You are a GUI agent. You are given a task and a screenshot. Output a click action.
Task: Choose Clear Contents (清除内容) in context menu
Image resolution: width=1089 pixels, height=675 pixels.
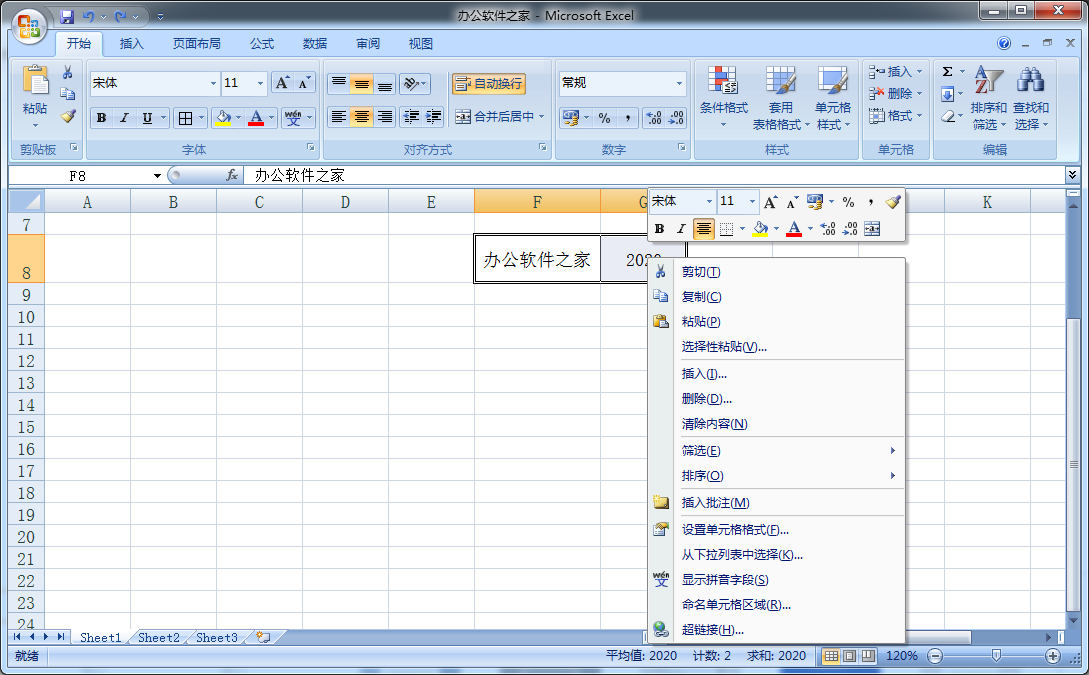777,424
